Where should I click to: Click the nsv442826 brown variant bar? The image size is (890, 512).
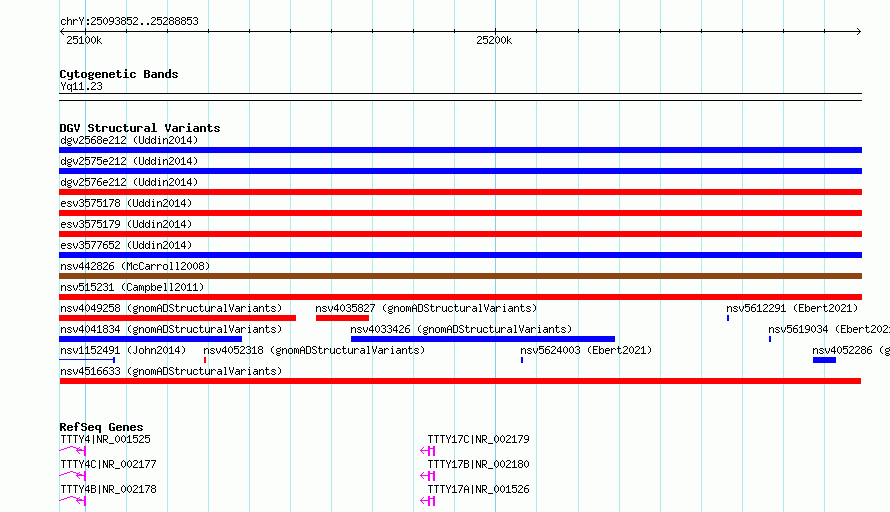pyautogui.click(x=460, y=276)
